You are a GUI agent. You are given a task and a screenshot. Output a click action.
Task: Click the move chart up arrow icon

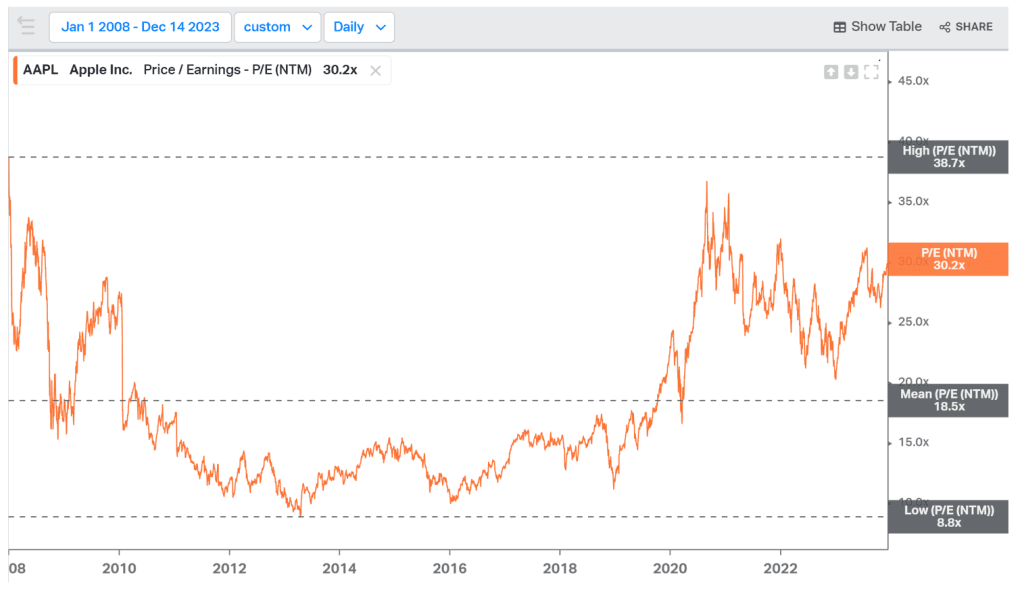tap(831, 72)
